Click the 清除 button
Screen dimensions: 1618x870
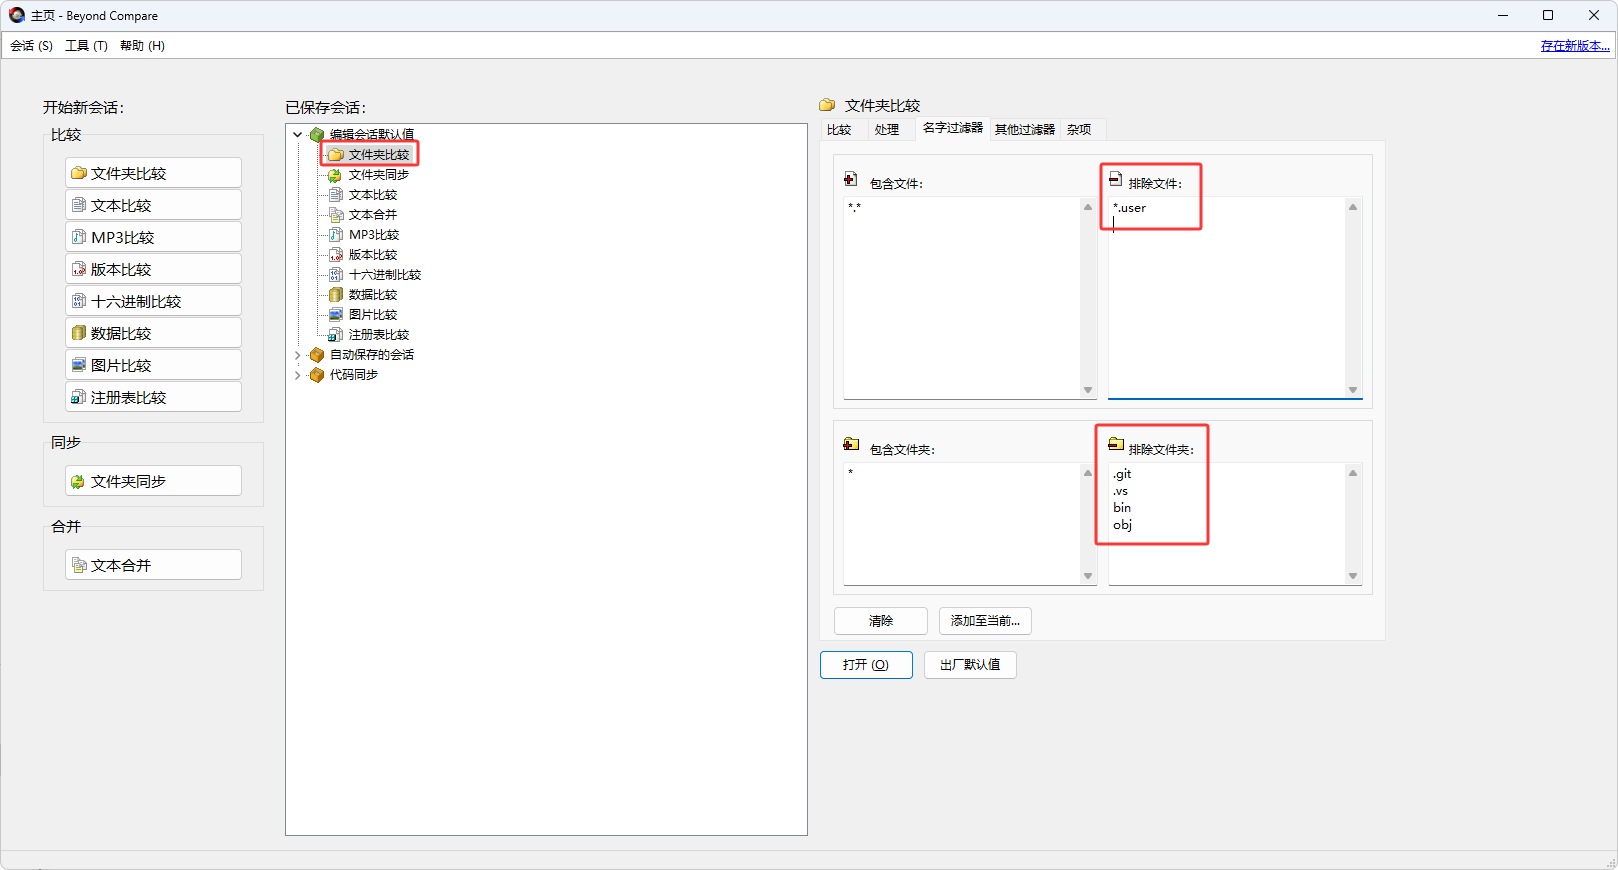[881, 621]
